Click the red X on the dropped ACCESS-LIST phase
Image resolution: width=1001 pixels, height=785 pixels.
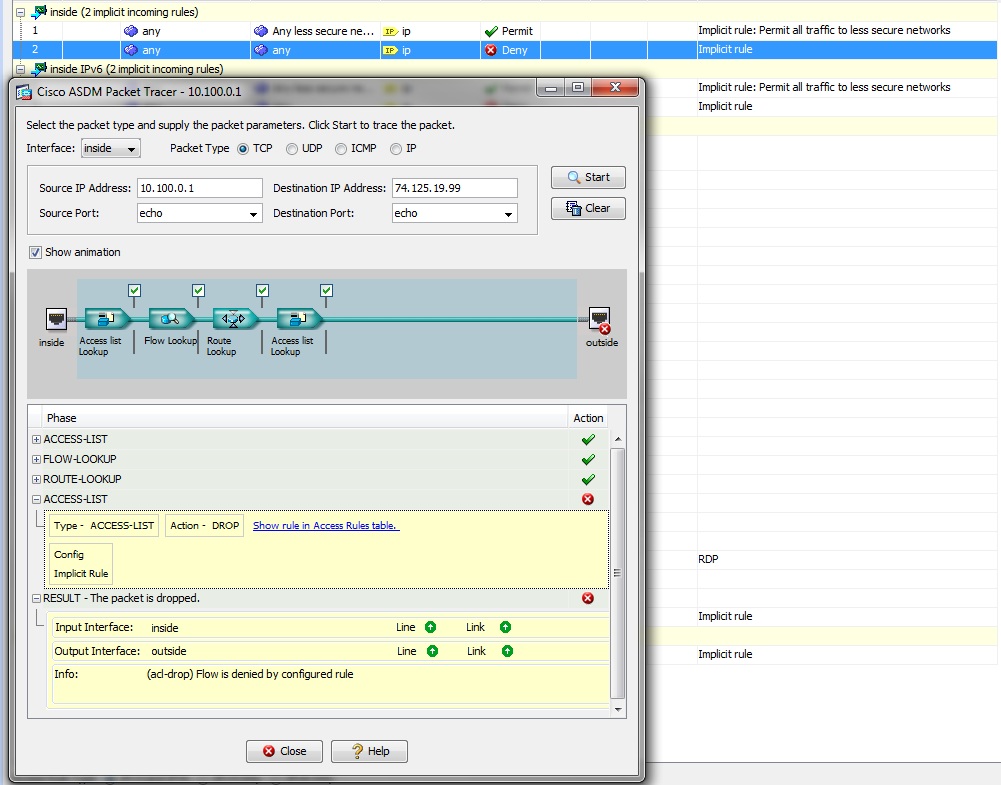point(588,499)
